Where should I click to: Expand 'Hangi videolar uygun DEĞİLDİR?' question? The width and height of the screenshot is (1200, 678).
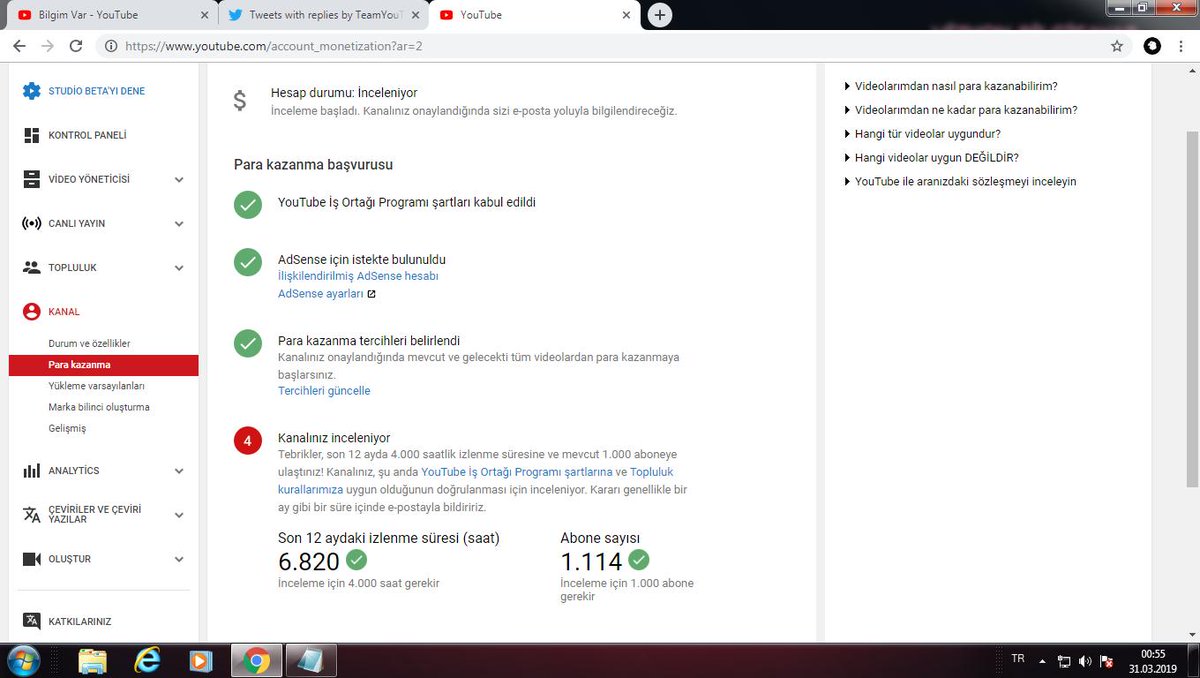point(931,157)
